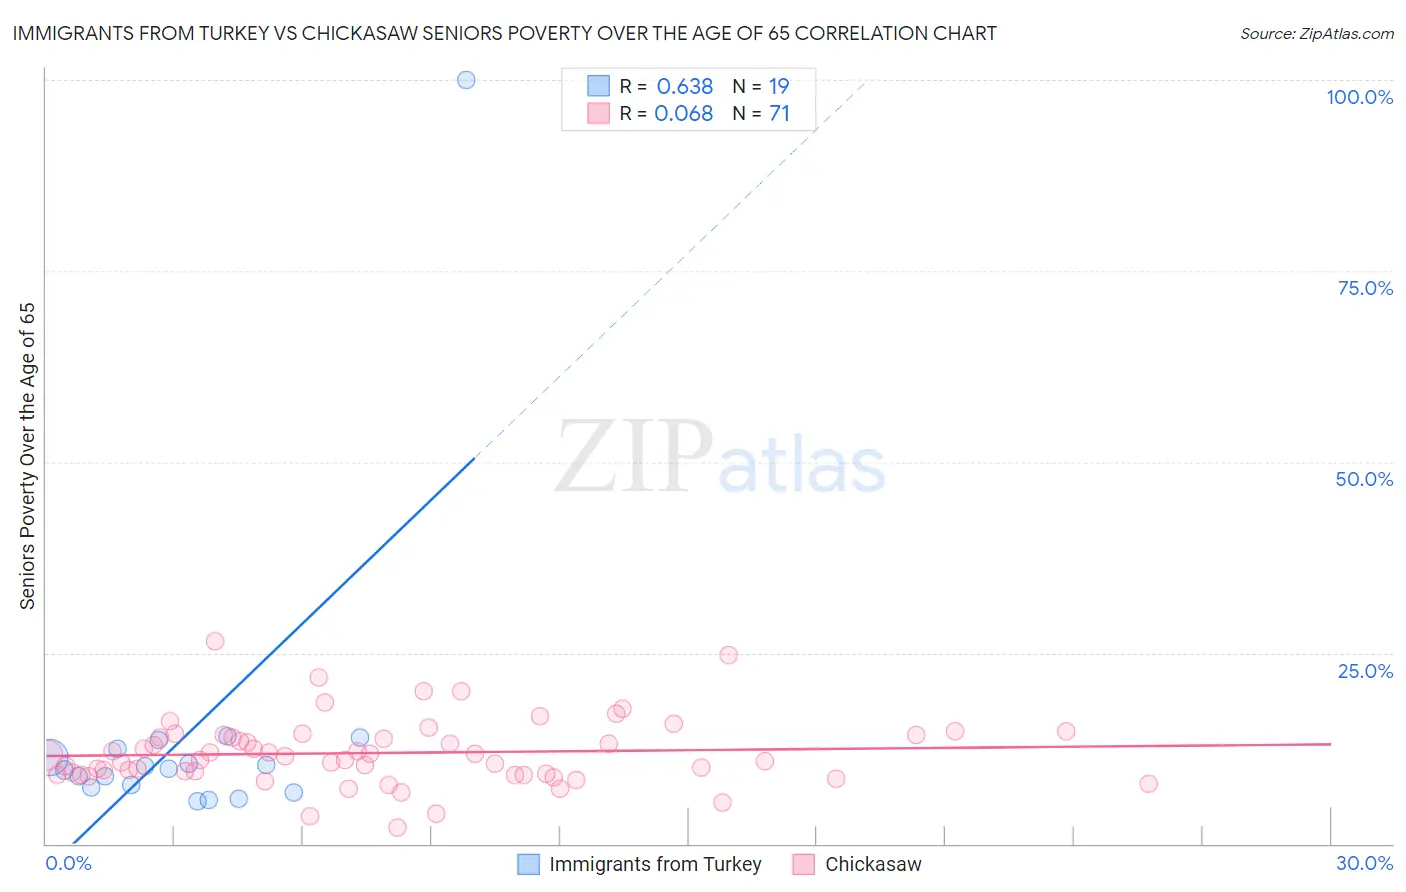Click the pink R = 0.068 swatch
Viewport: 1406px width, 892px height.
click(598, 113)
